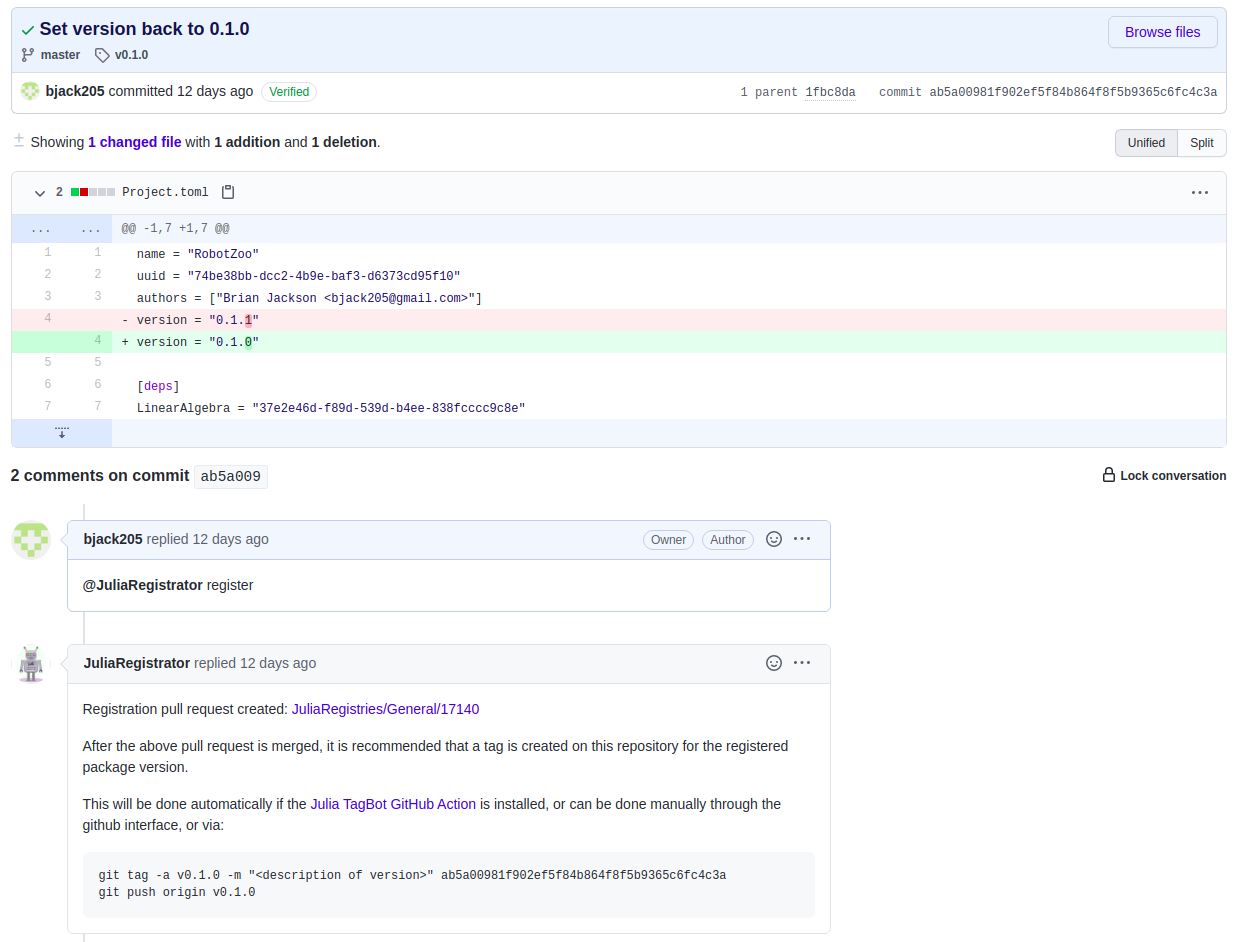The image size is (1240, 942).
Task: Open options menu on JuliaRegistrator's comment
Action: pyautogui.click(x=802, y=662)
